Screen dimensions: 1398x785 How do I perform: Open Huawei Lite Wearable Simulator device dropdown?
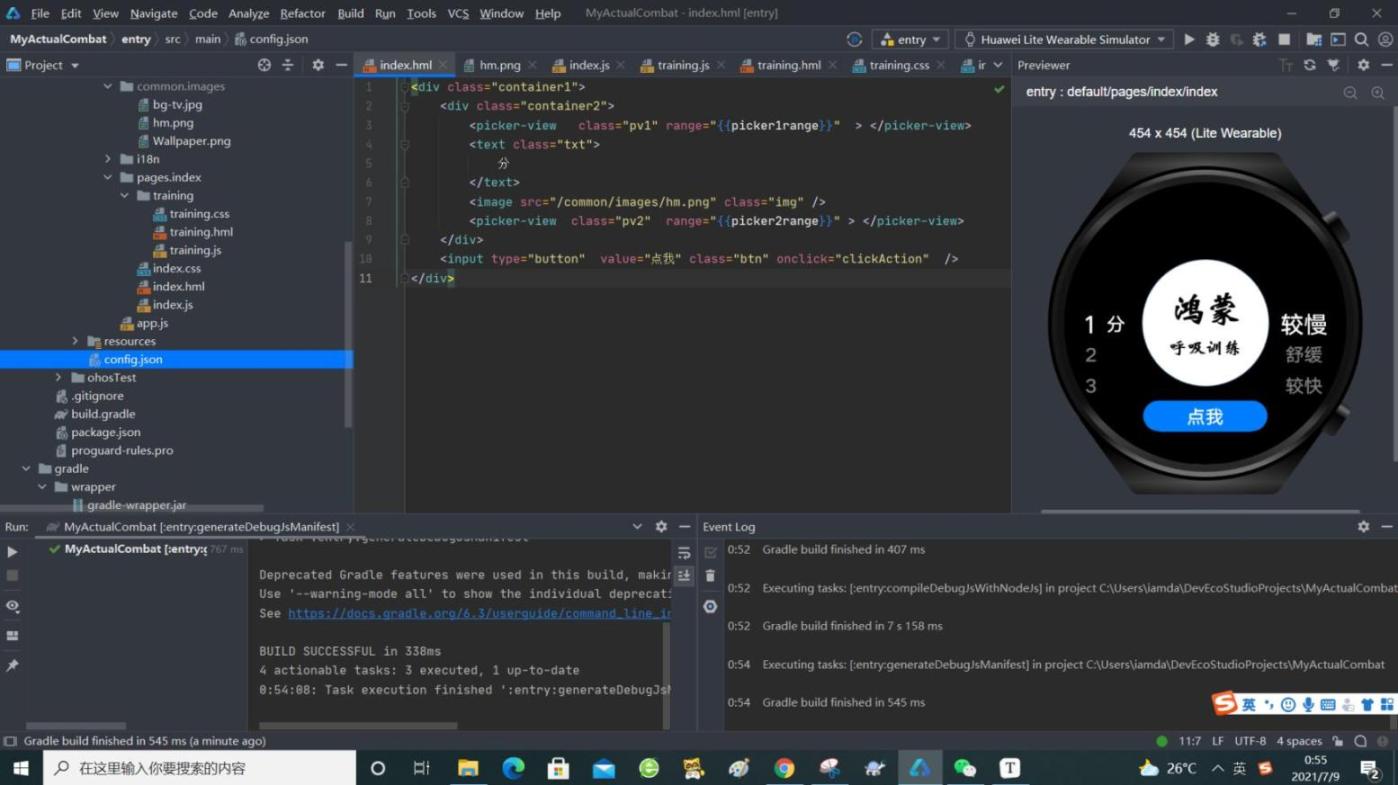pyautogui.click(x=1064, y=40)
